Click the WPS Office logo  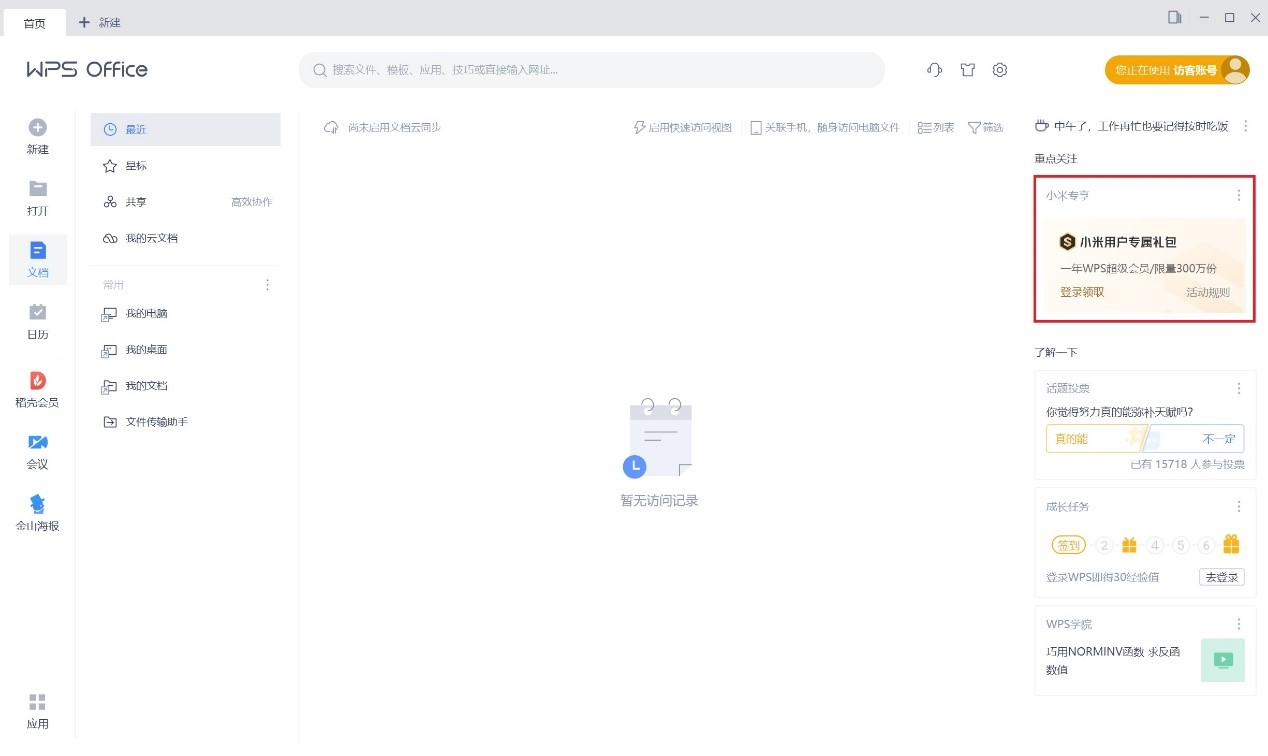click(87, 69)
